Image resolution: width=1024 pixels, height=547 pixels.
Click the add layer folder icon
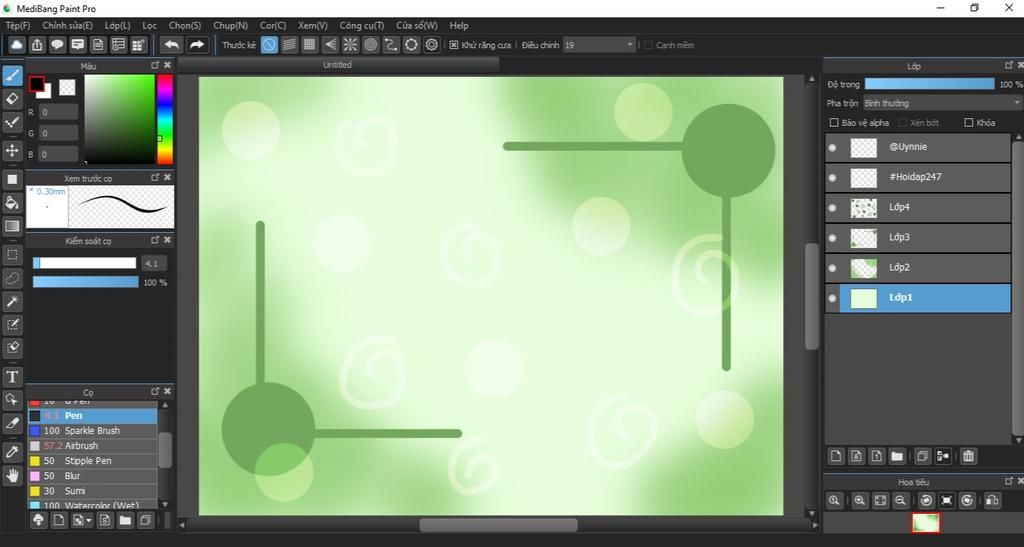897,456
